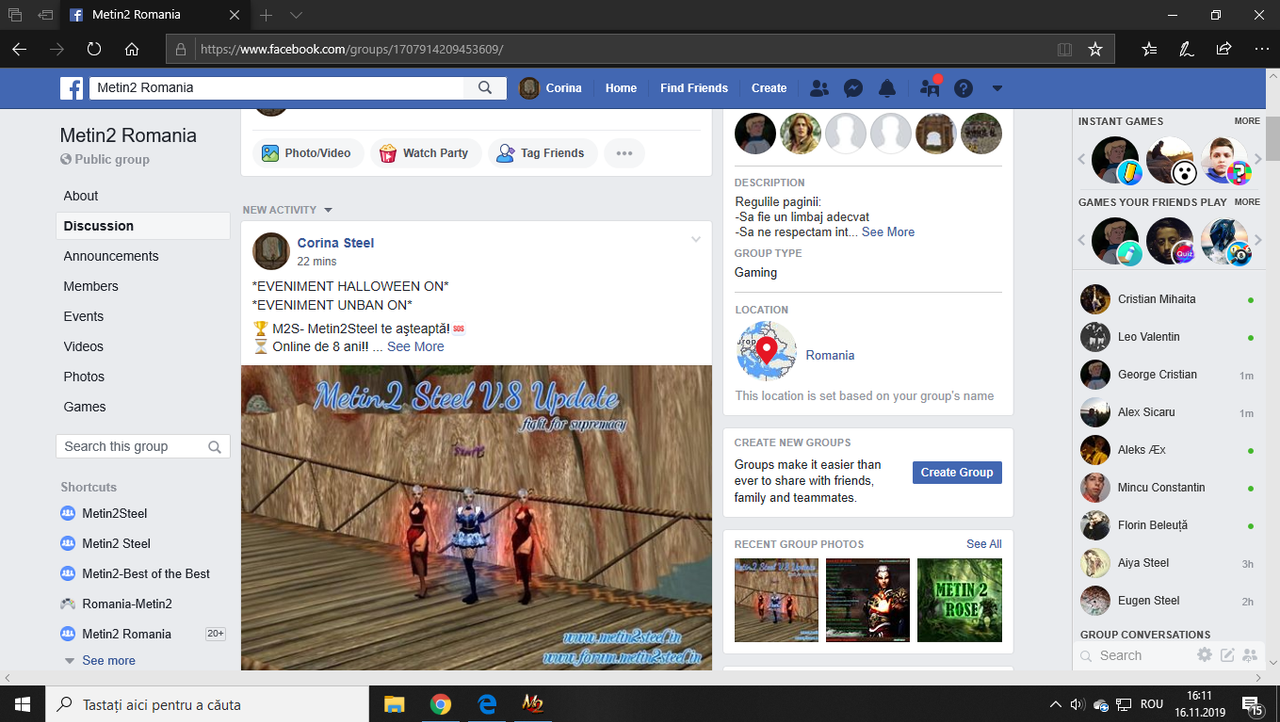Open the About section of the group
The image size is (1280, 722).
click(x=81, y=196)
